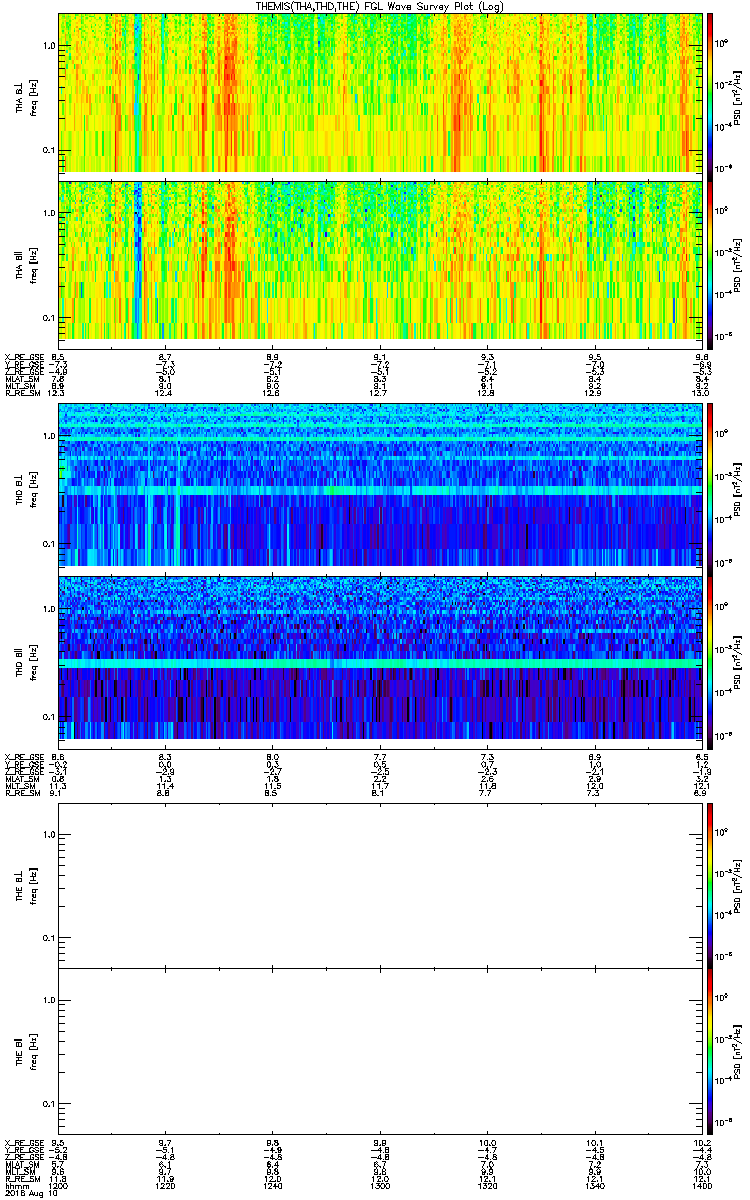Click the 1200 time tick label

tap(59, 1186)
